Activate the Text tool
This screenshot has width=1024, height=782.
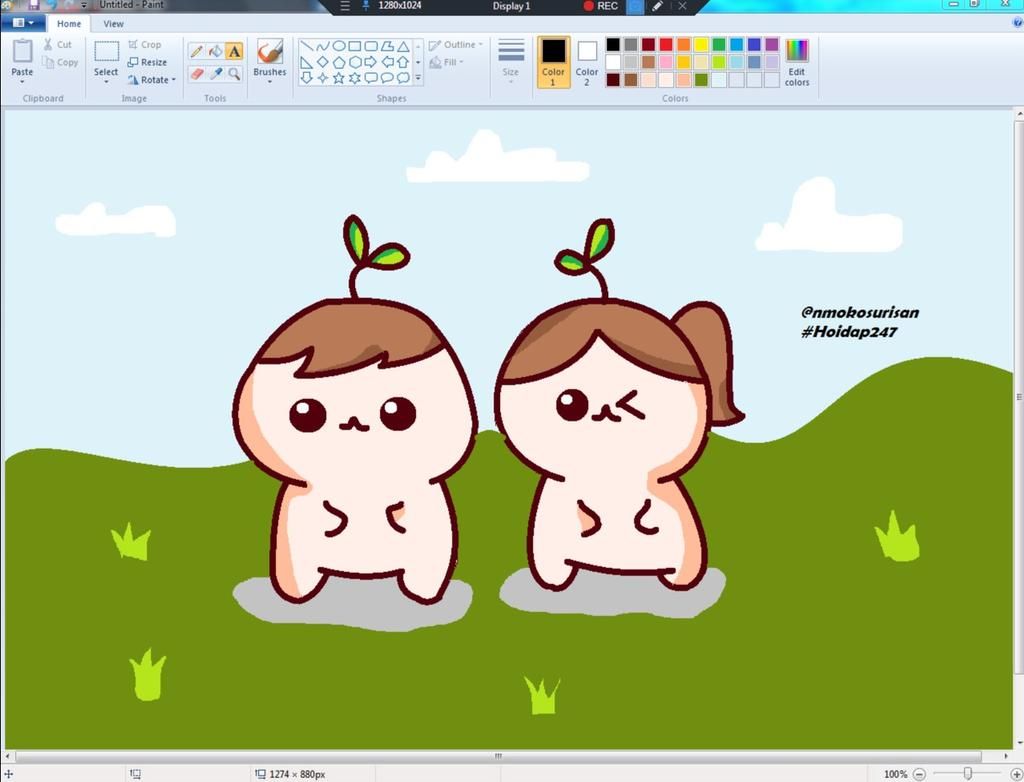pos(234,51)
